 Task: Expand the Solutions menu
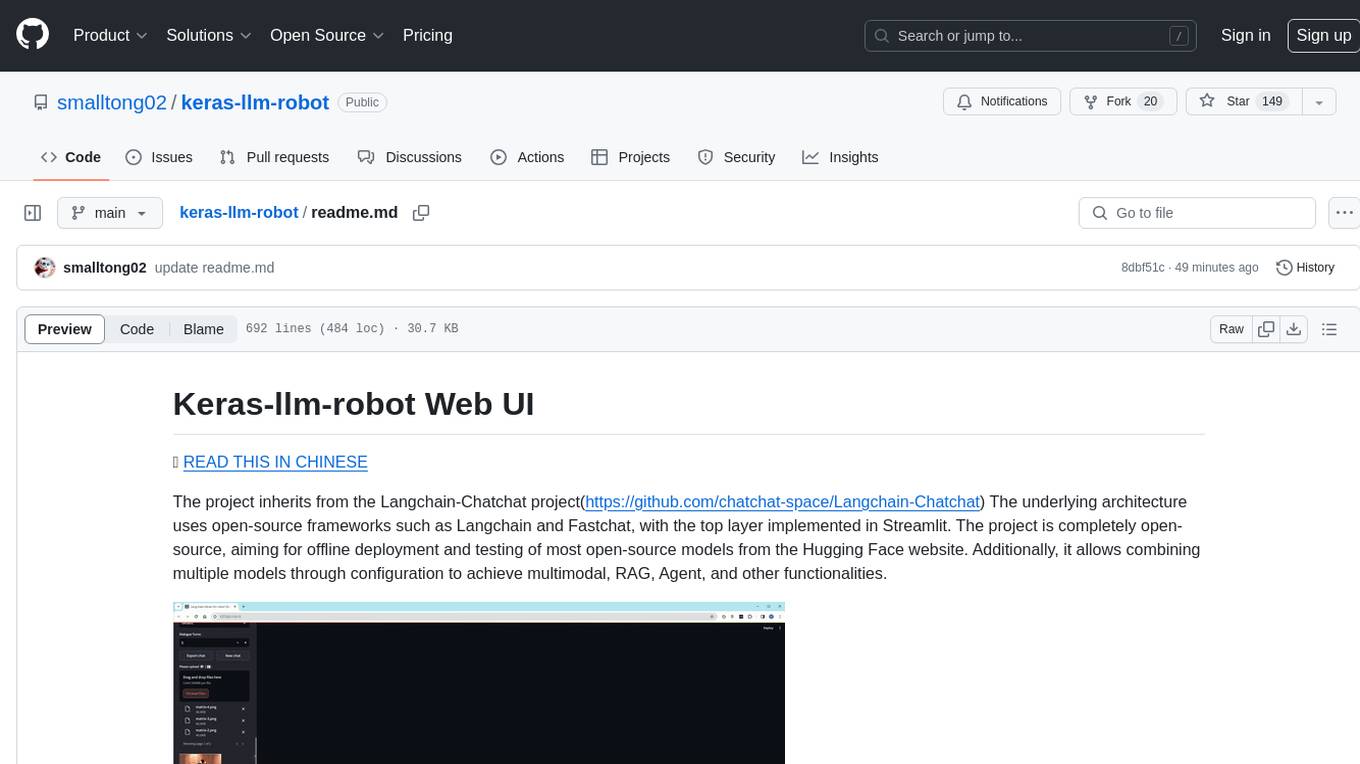pos(209,35)
